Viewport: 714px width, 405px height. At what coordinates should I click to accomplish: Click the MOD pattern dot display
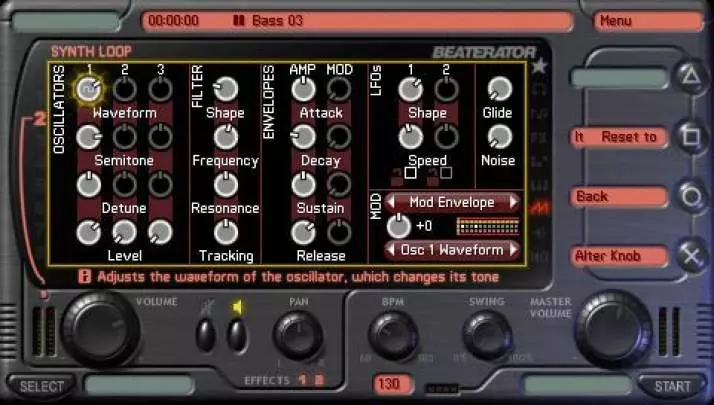click(x=488, y=226)
